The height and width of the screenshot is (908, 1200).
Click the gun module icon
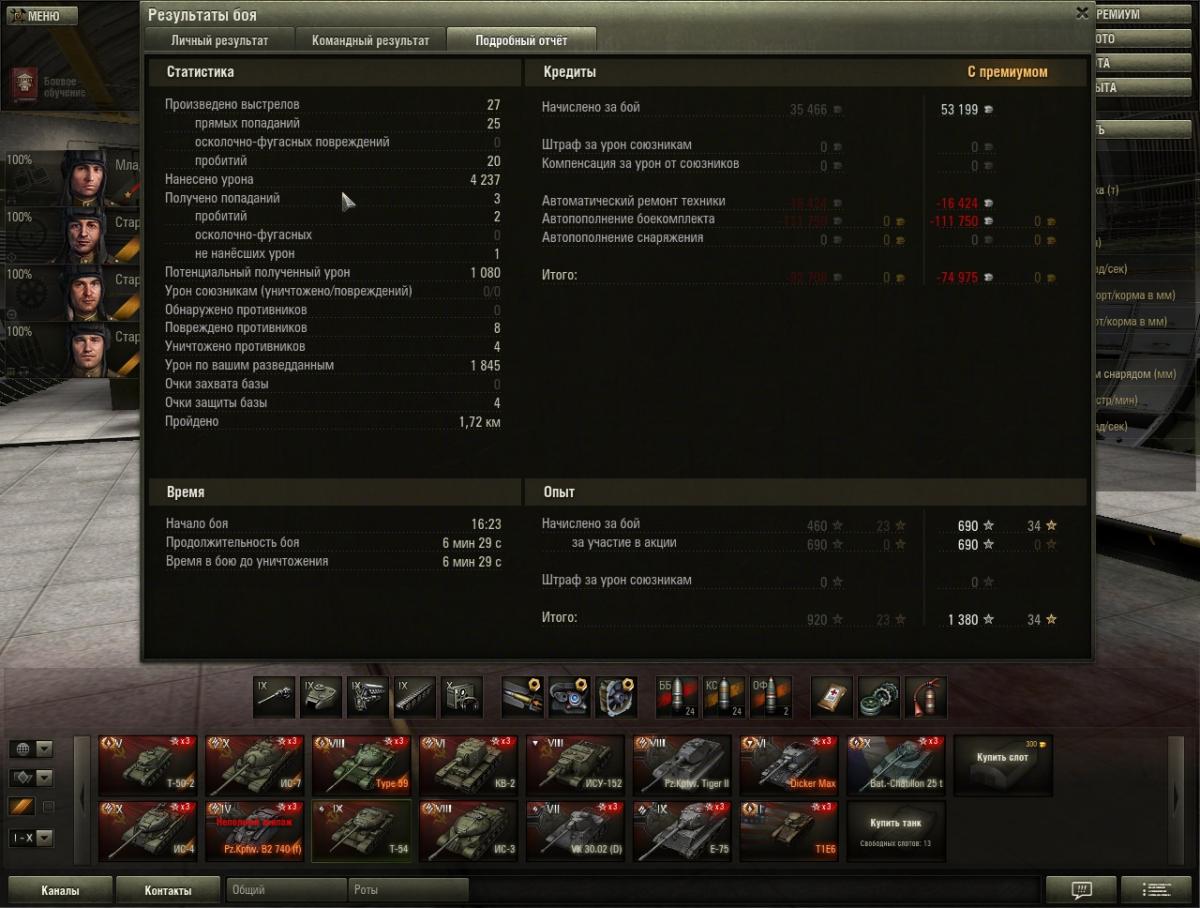[274, 697]
